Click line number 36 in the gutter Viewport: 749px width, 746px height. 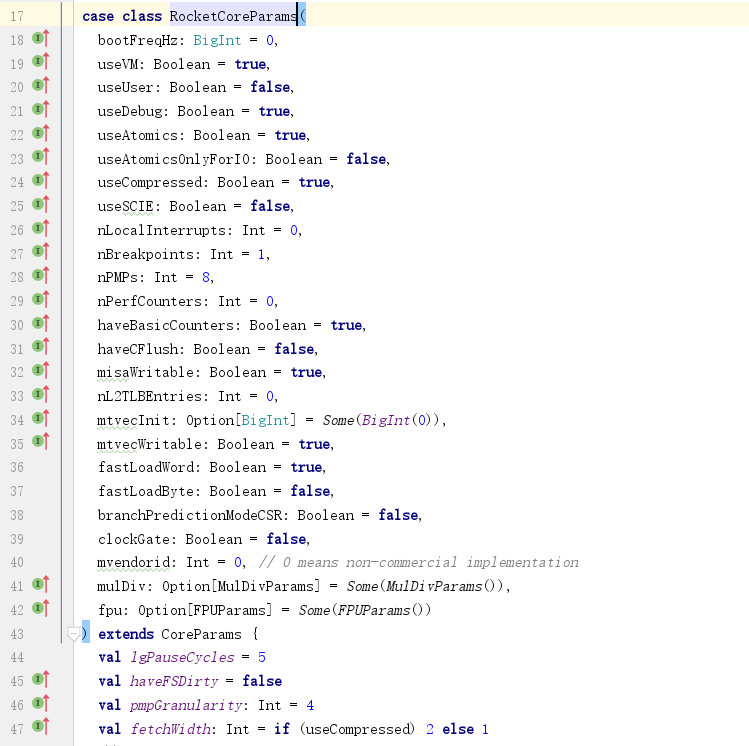click(x=17, y=468)
